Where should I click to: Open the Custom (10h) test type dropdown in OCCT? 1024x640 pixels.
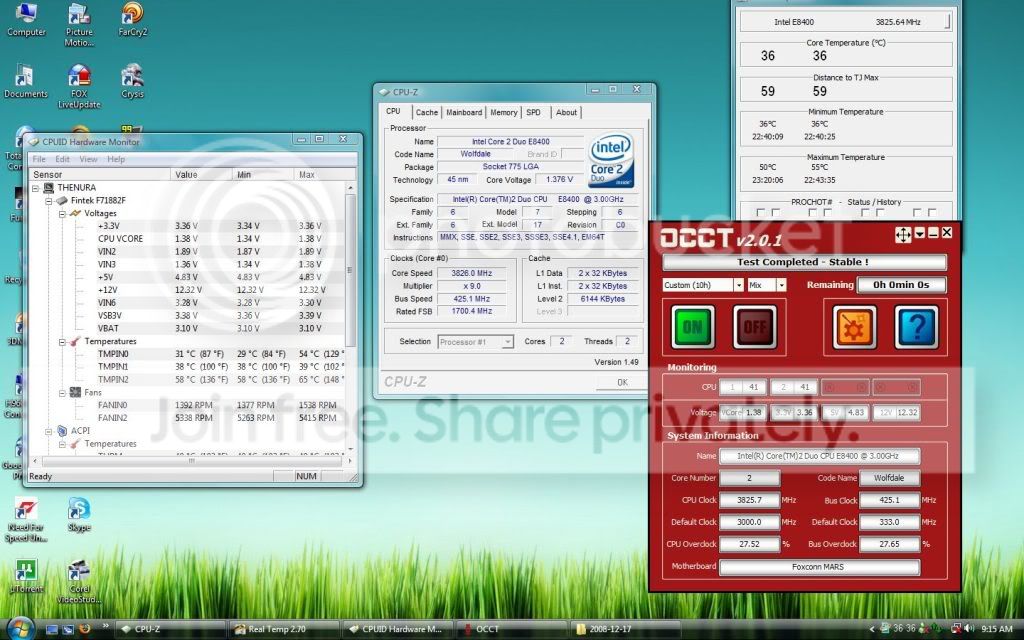739,285
